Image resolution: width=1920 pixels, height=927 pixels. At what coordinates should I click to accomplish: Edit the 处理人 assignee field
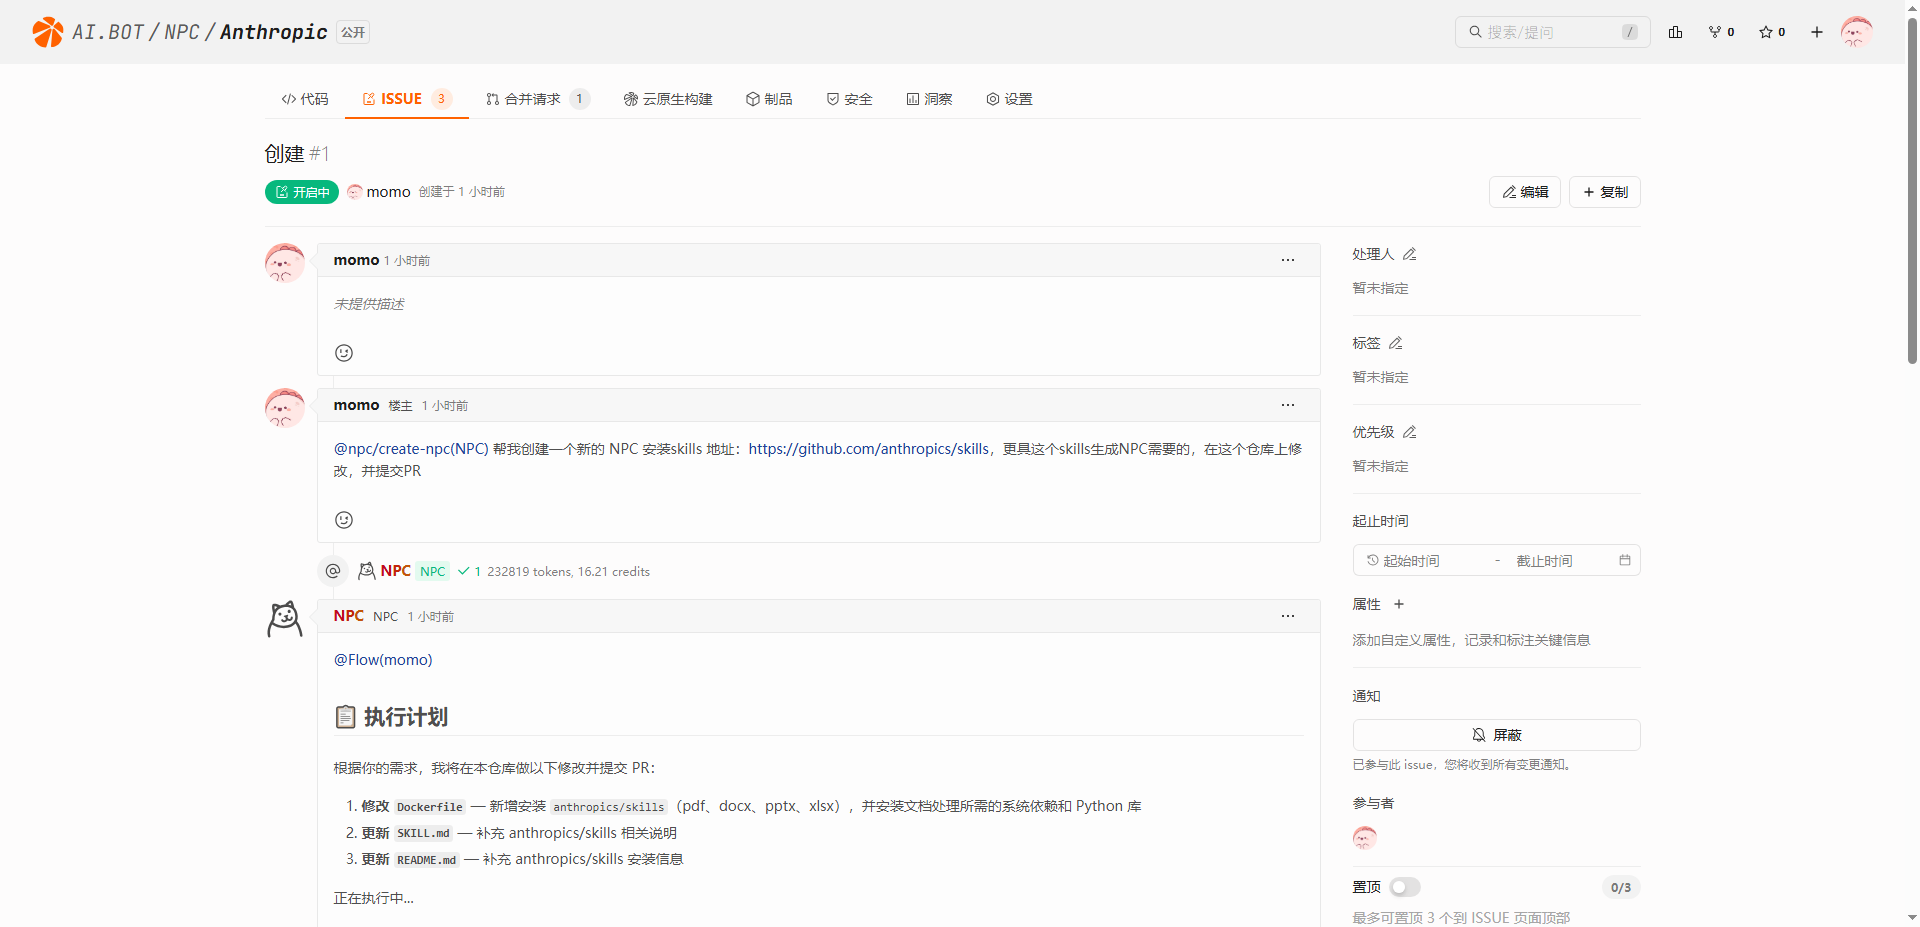[1410, 254]
